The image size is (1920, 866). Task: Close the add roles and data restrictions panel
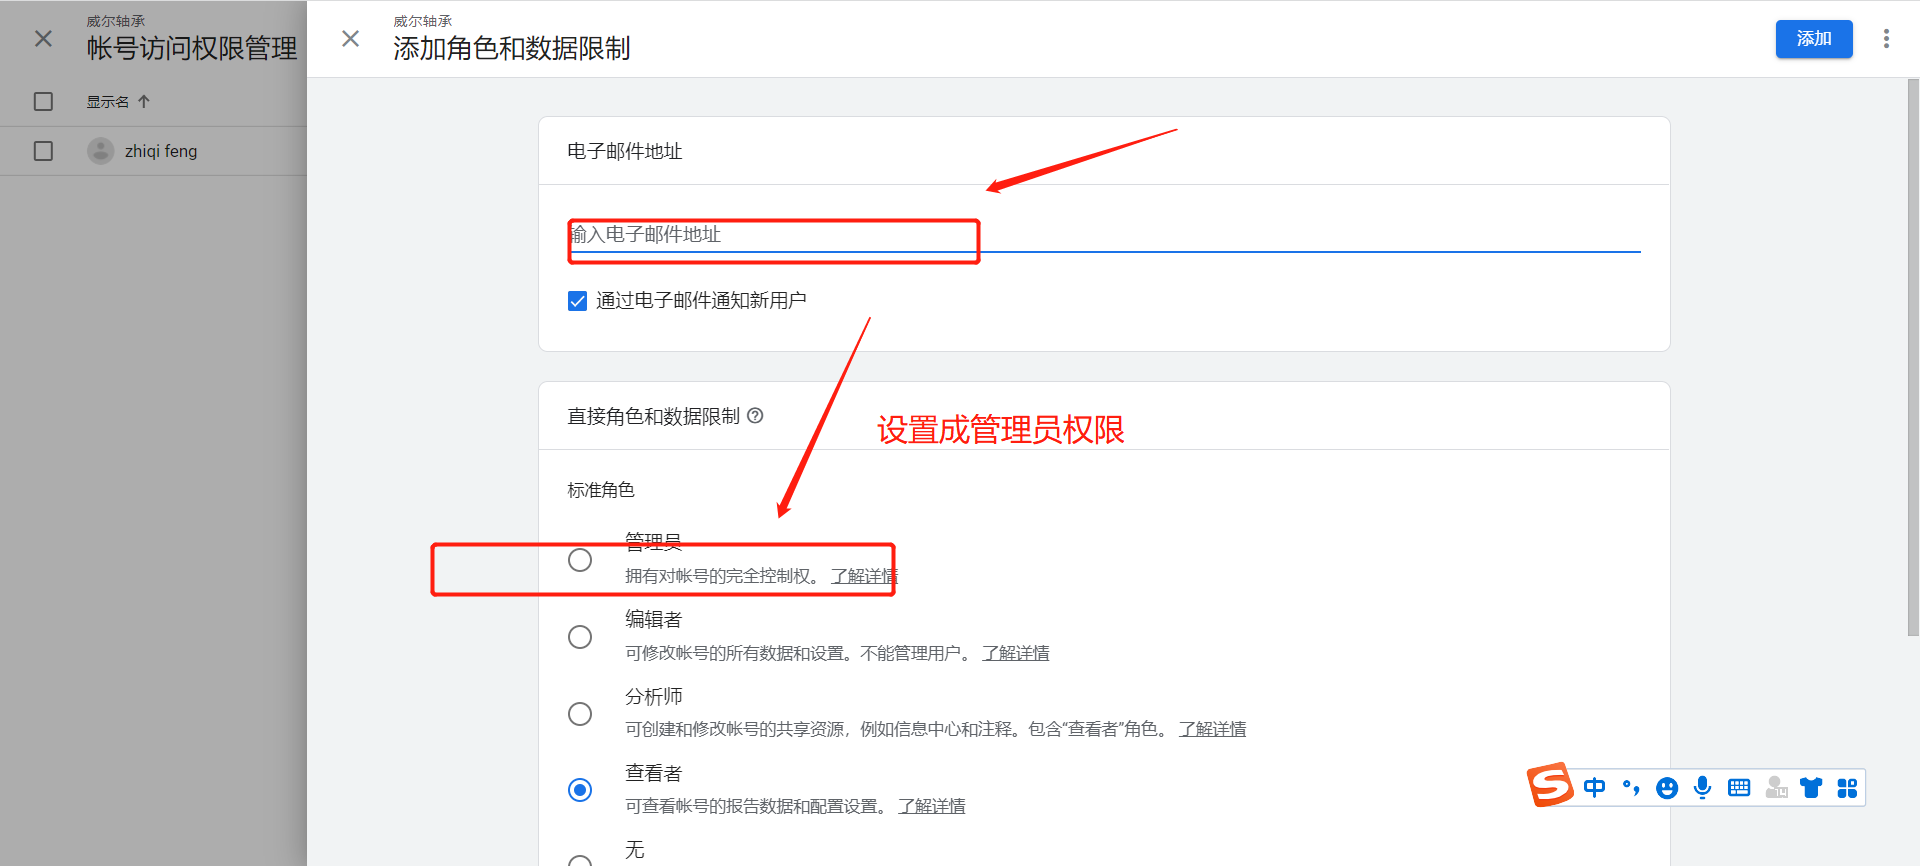[x=350, y=39]
